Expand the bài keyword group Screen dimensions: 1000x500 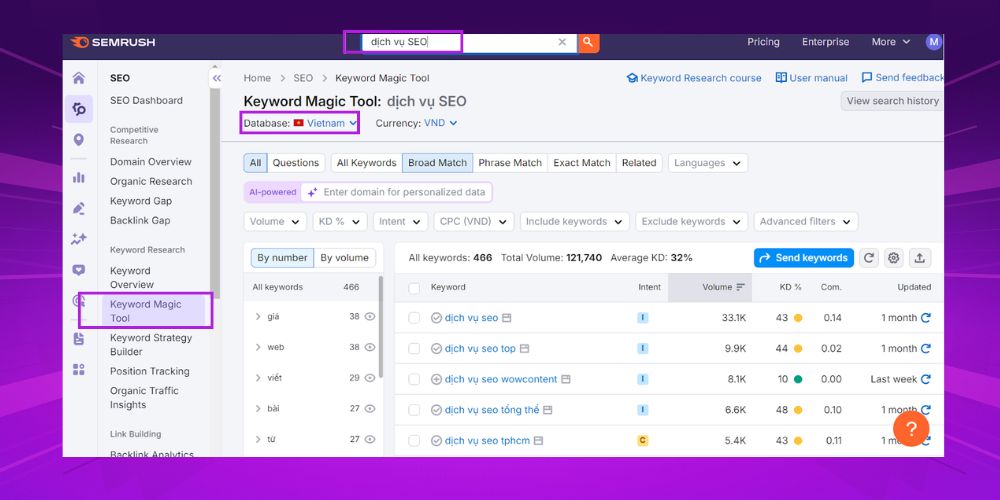click(x=258, y=409)
